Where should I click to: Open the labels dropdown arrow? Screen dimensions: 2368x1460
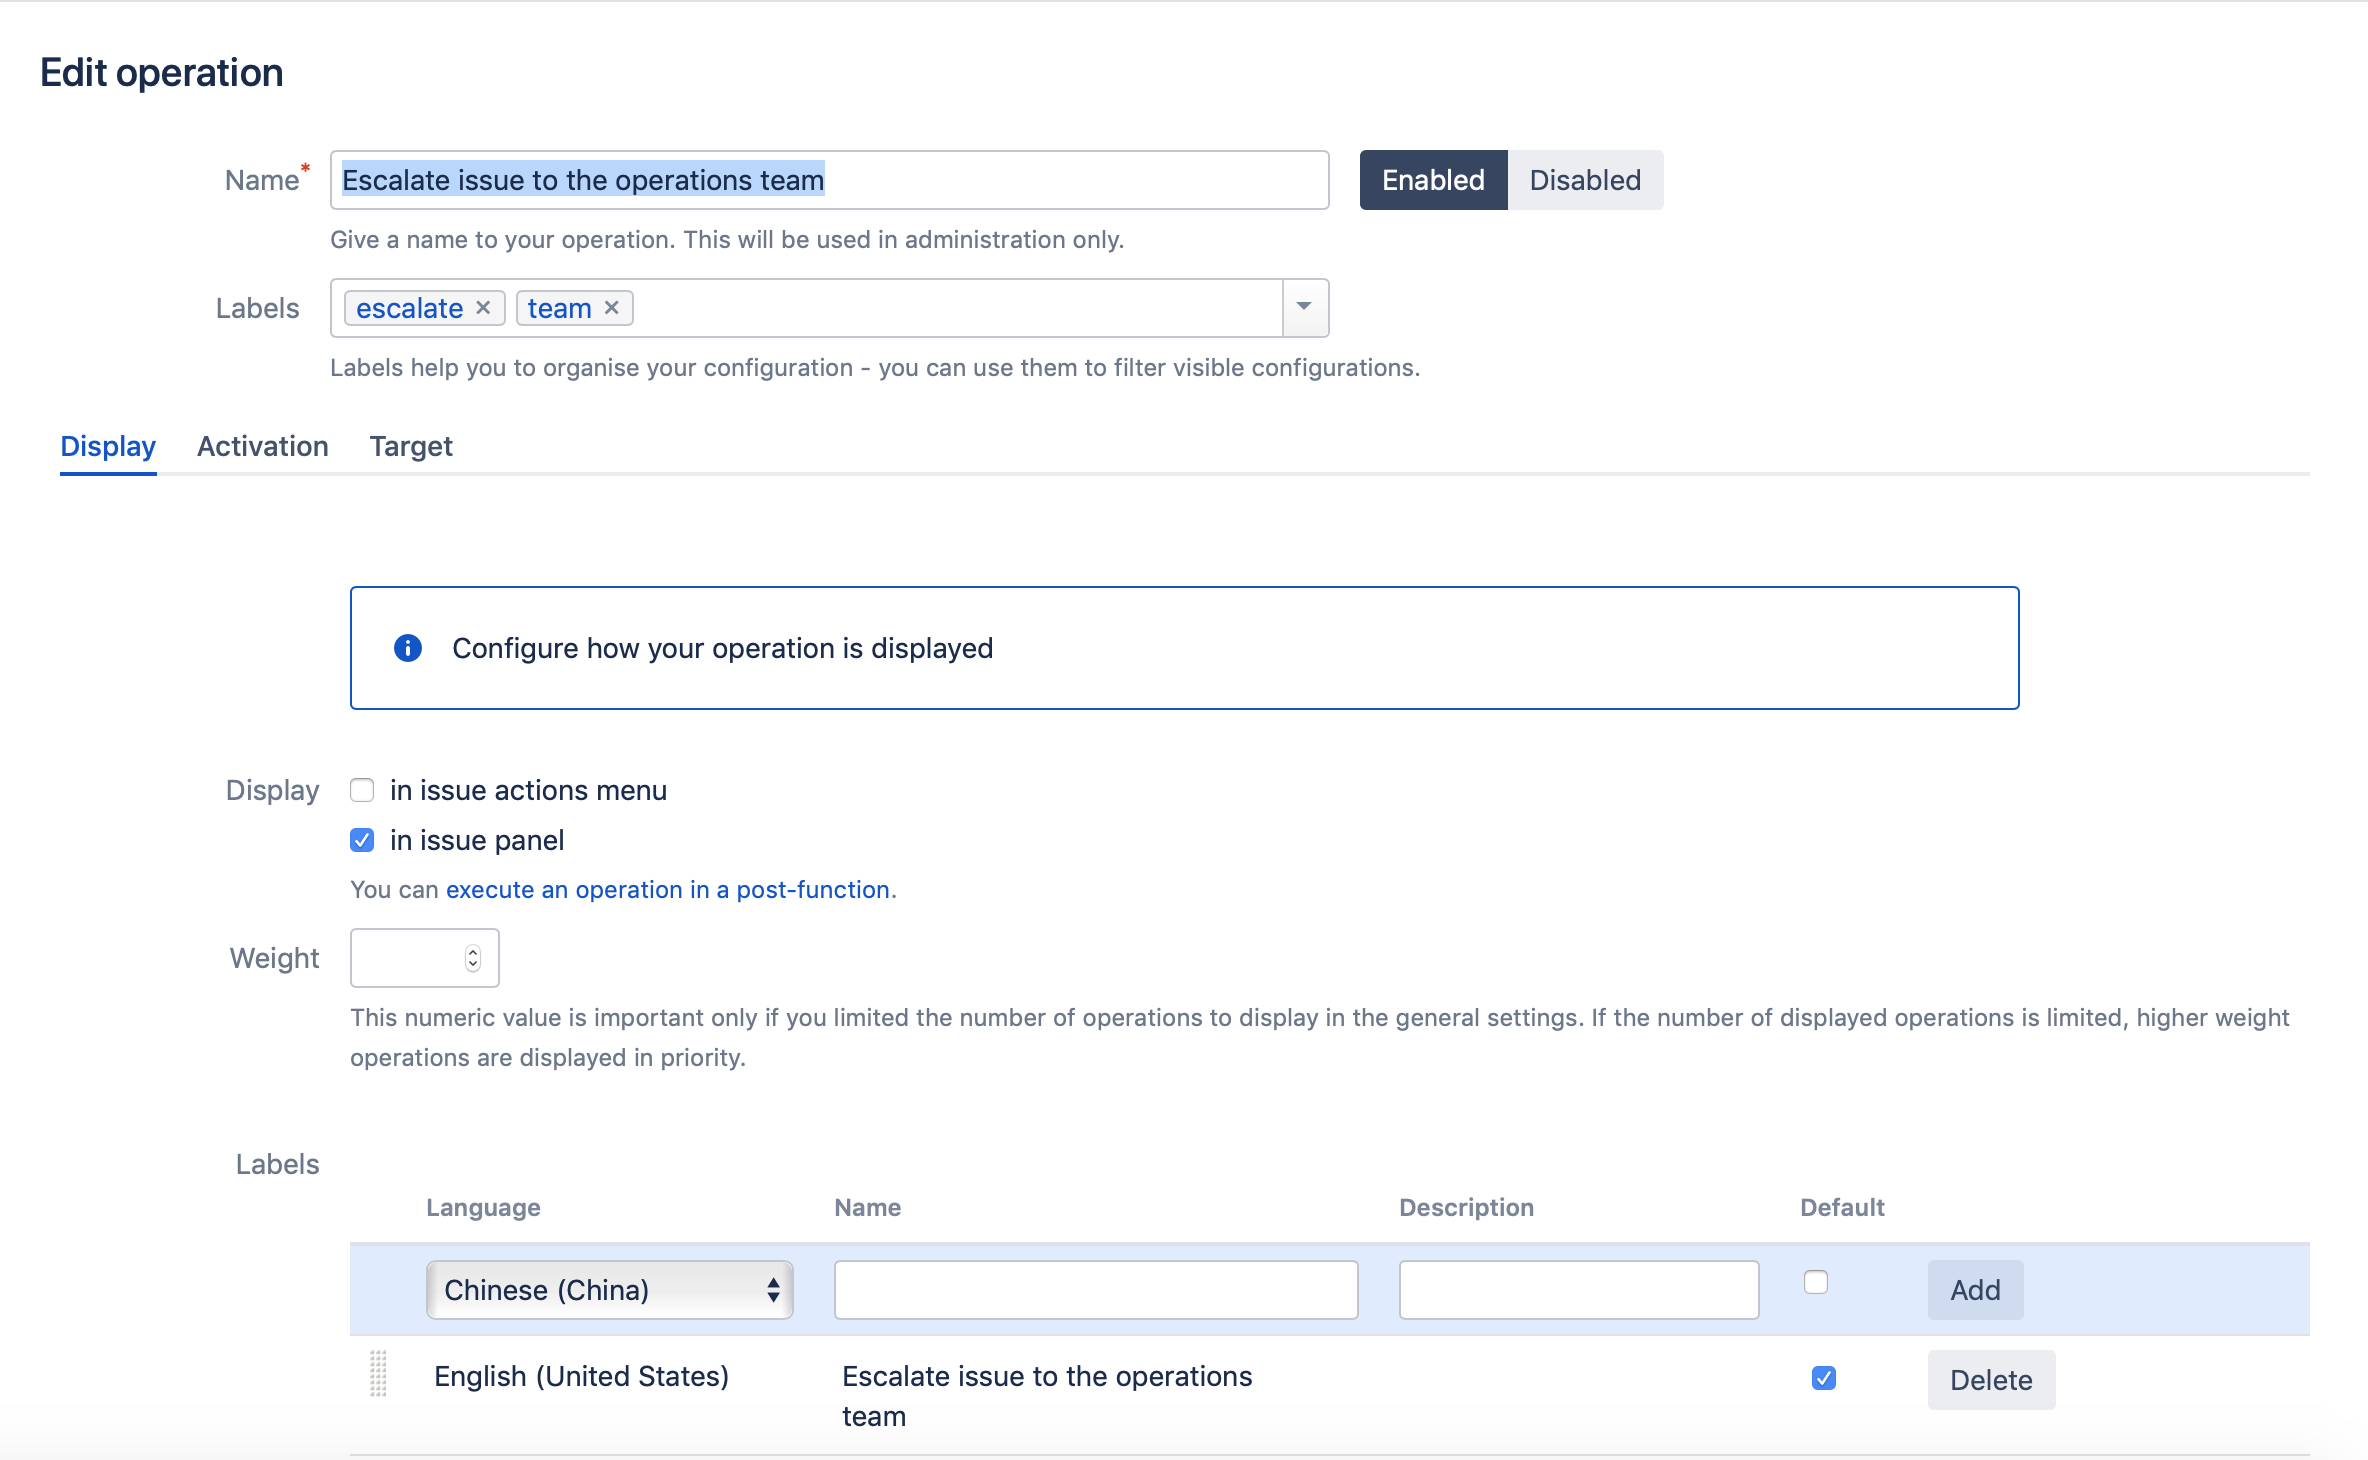[x=1303, y=307]
